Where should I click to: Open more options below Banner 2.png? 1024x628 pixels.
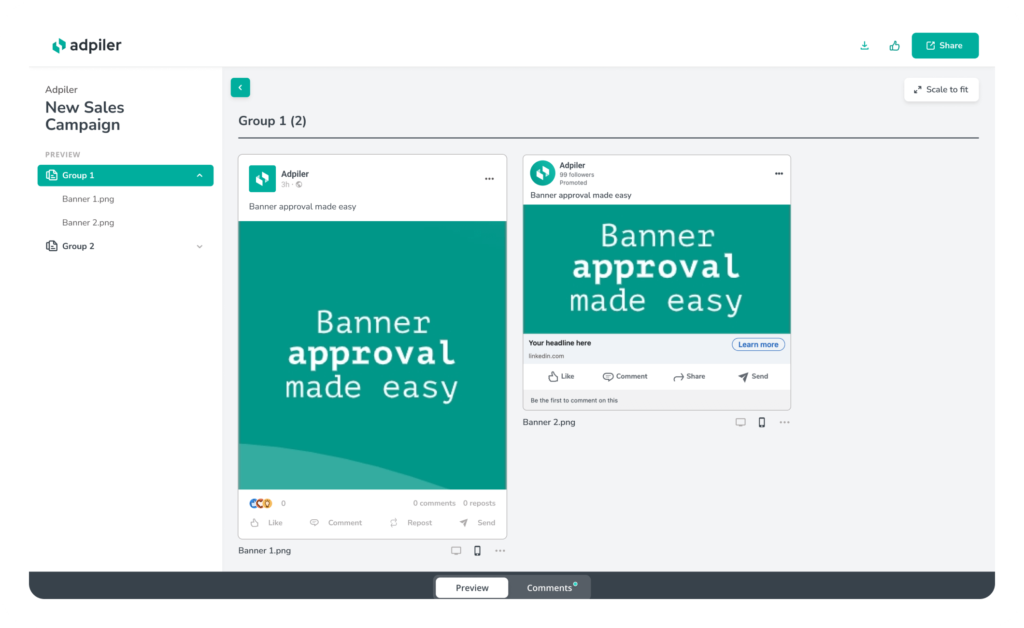[x=785, y=422]
